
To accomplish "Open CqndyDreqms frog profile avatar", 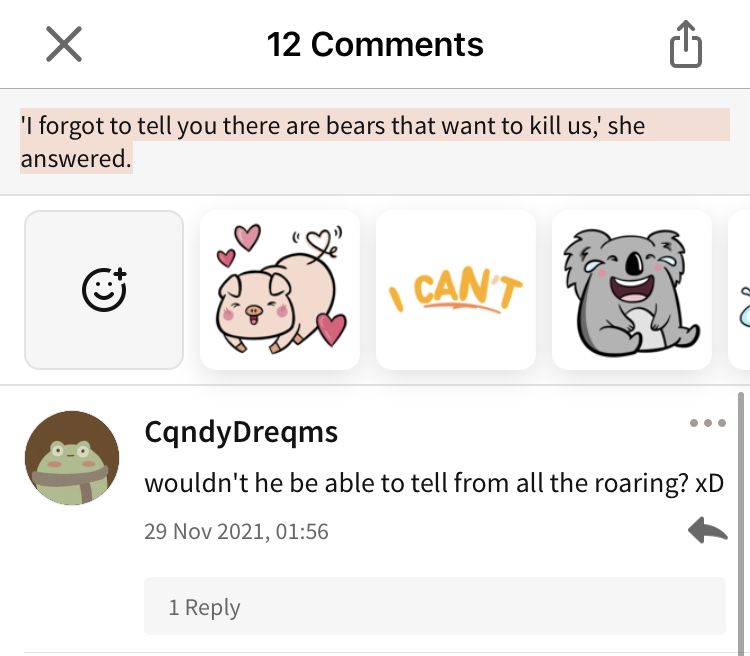I will tap(72, 458).
